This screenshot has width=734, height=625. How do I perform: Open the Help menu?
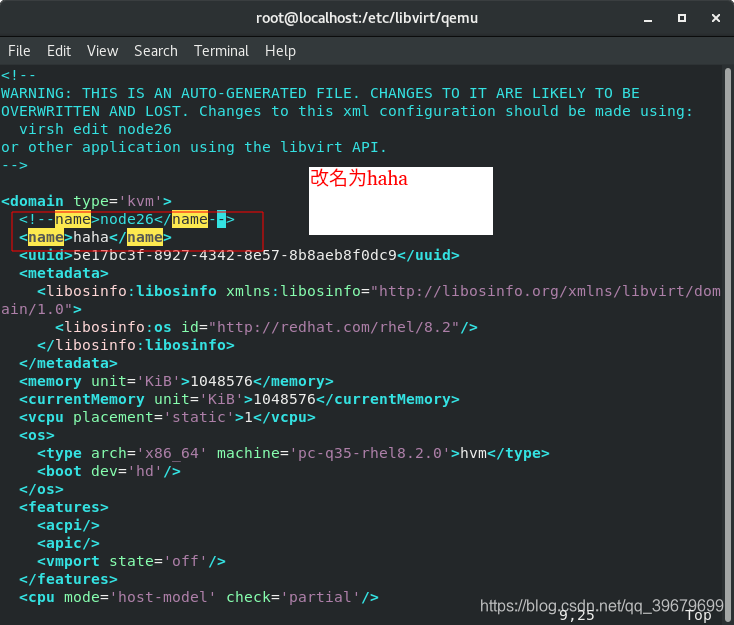click(280, 51)
